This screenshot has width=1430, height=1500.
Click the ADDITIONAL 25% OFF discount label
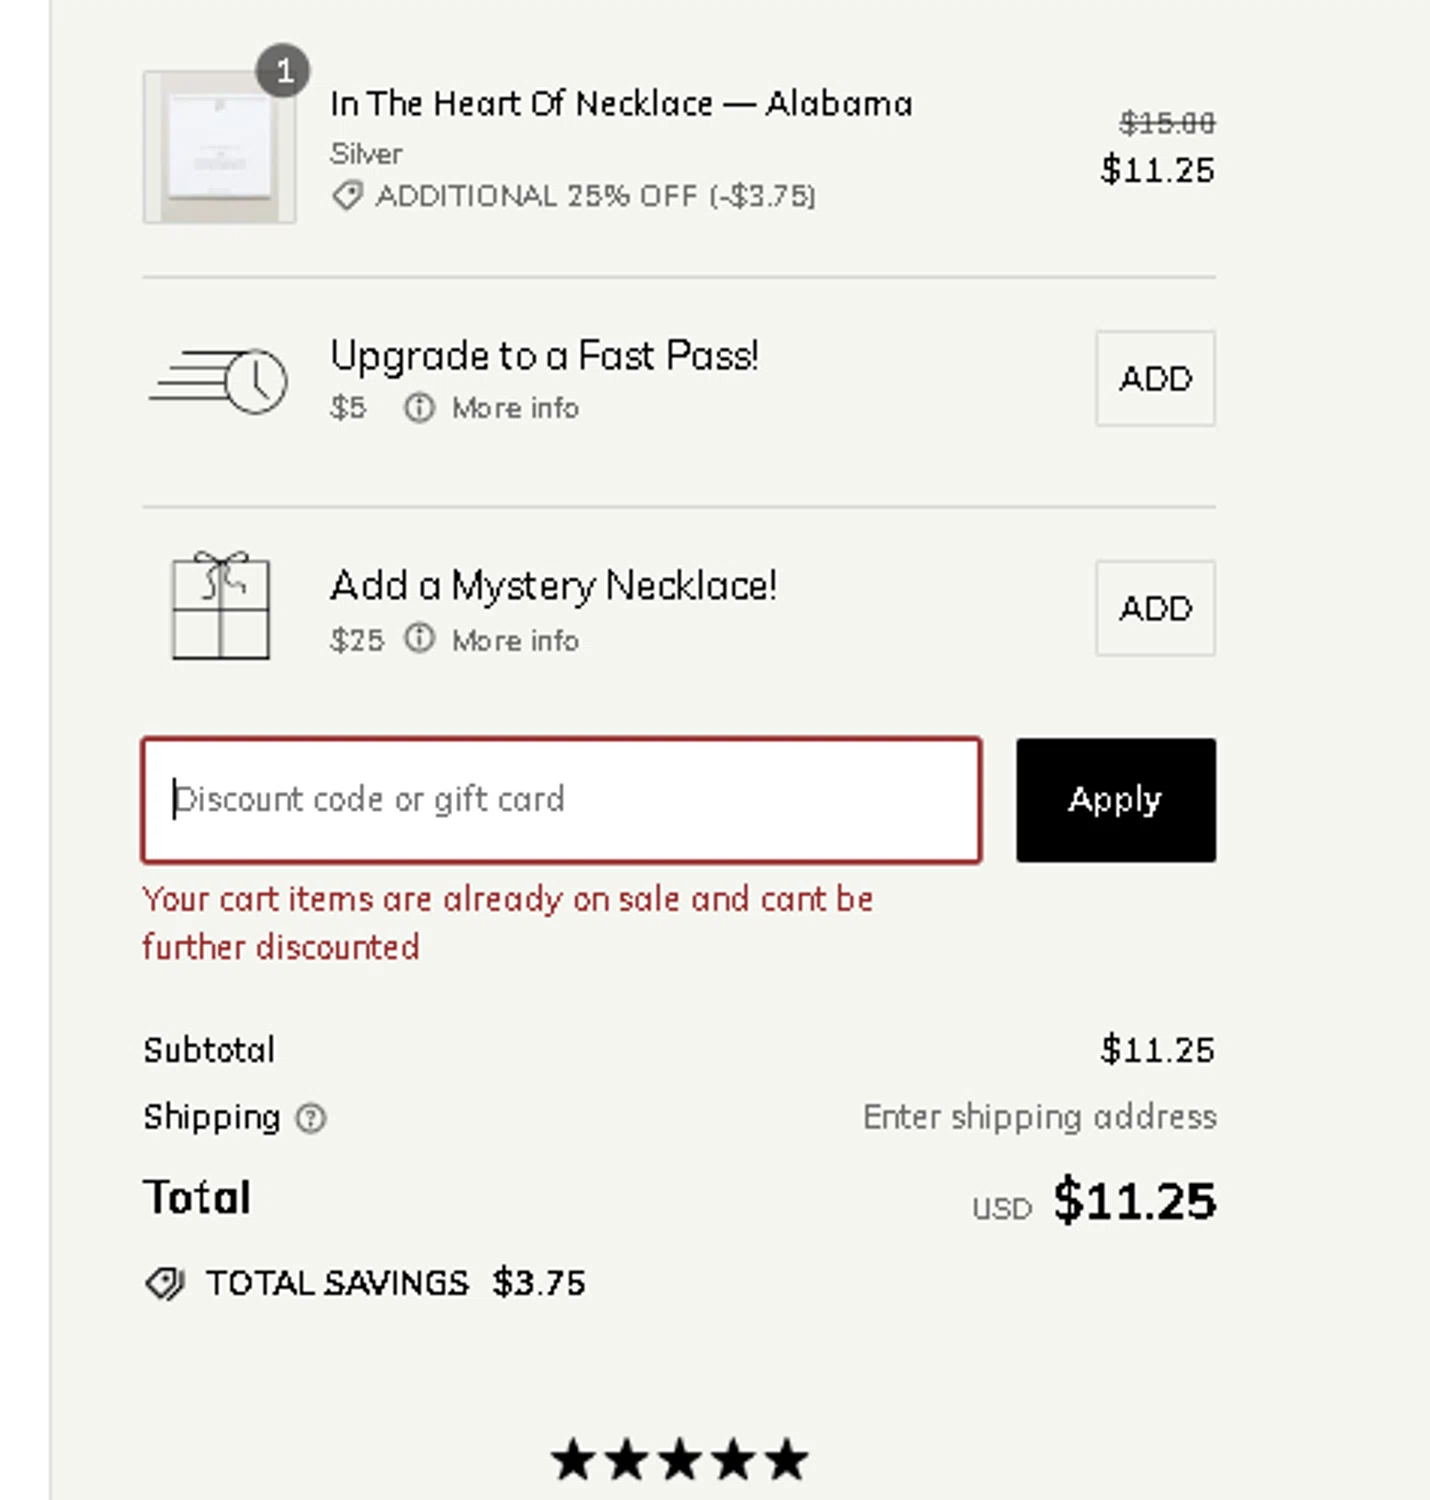click(595, 196)
